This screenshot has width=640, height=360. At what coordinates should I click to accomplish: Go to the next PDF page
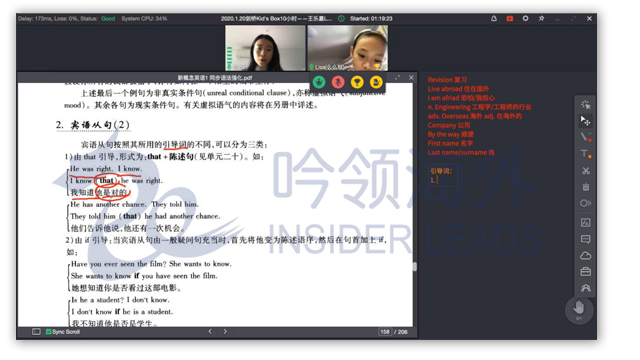[225, 331]
